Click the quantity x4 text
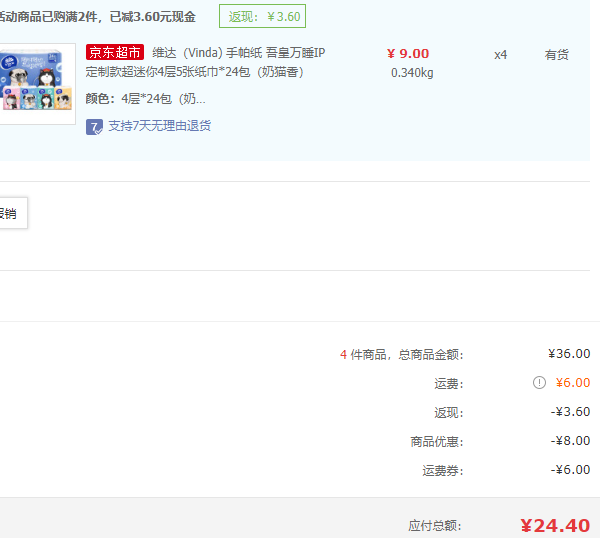The height and width of the screenshot is (538, 600). (x=501, y=55)
